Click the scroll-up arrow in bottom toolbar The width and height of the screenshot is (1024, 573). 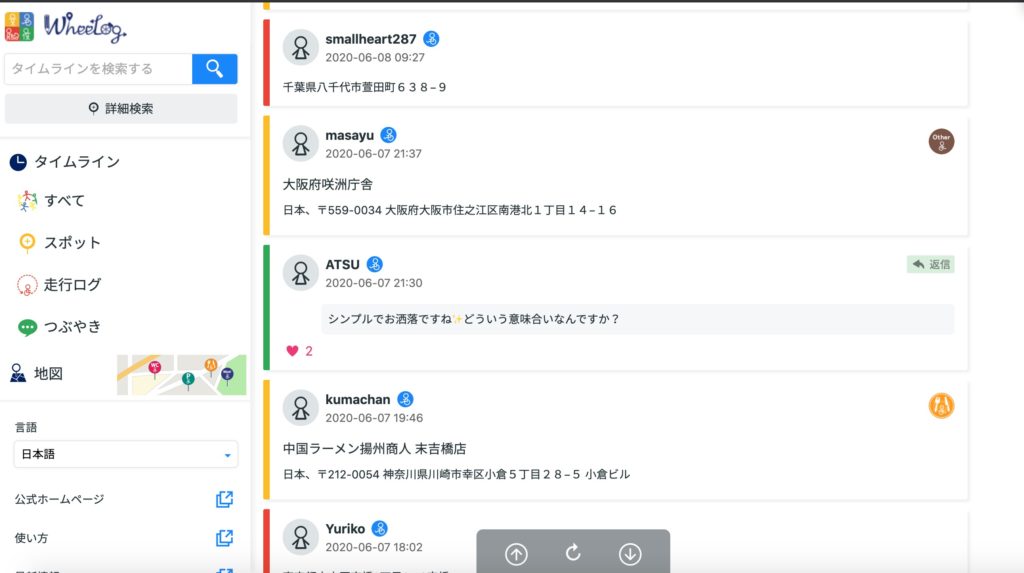[x=516, y=554]
